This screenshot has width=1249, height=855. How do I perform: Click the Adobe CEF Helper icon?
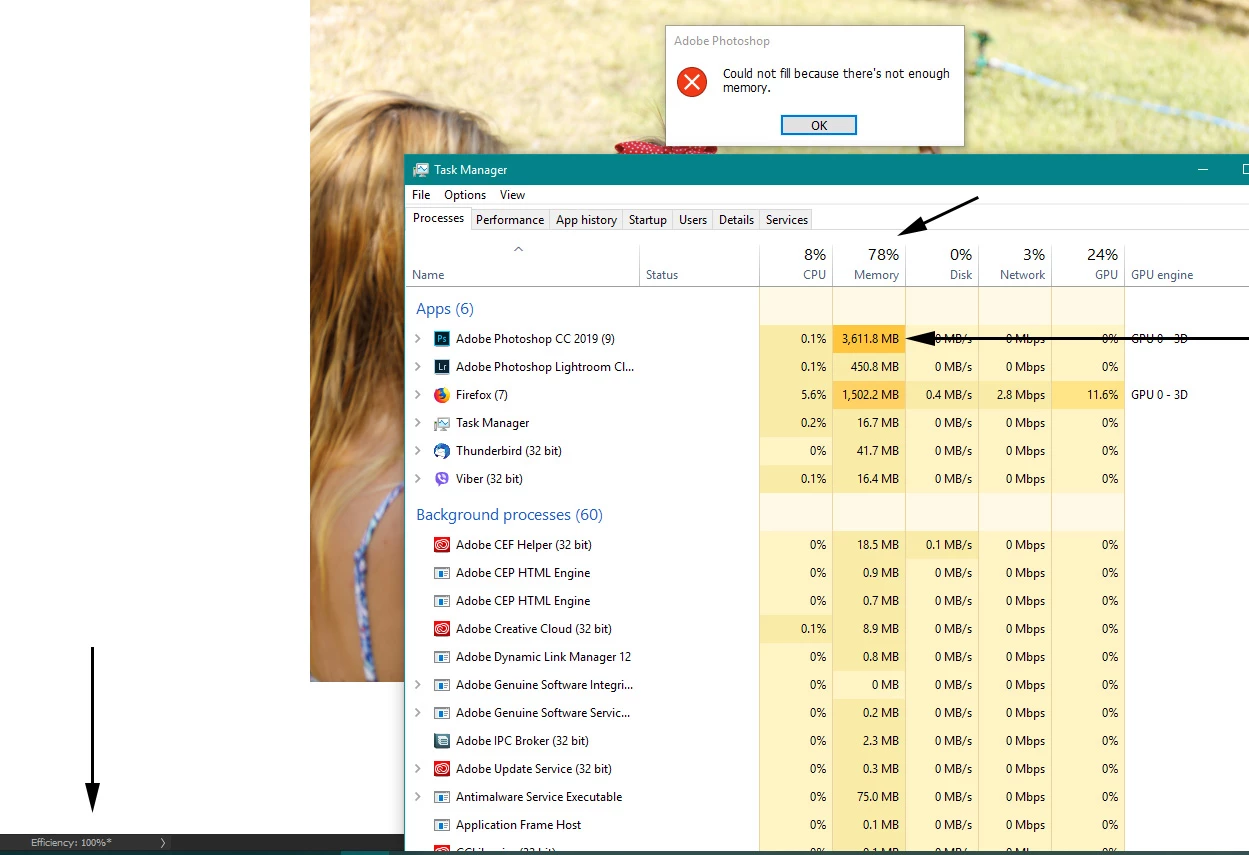tap(442, 545)
